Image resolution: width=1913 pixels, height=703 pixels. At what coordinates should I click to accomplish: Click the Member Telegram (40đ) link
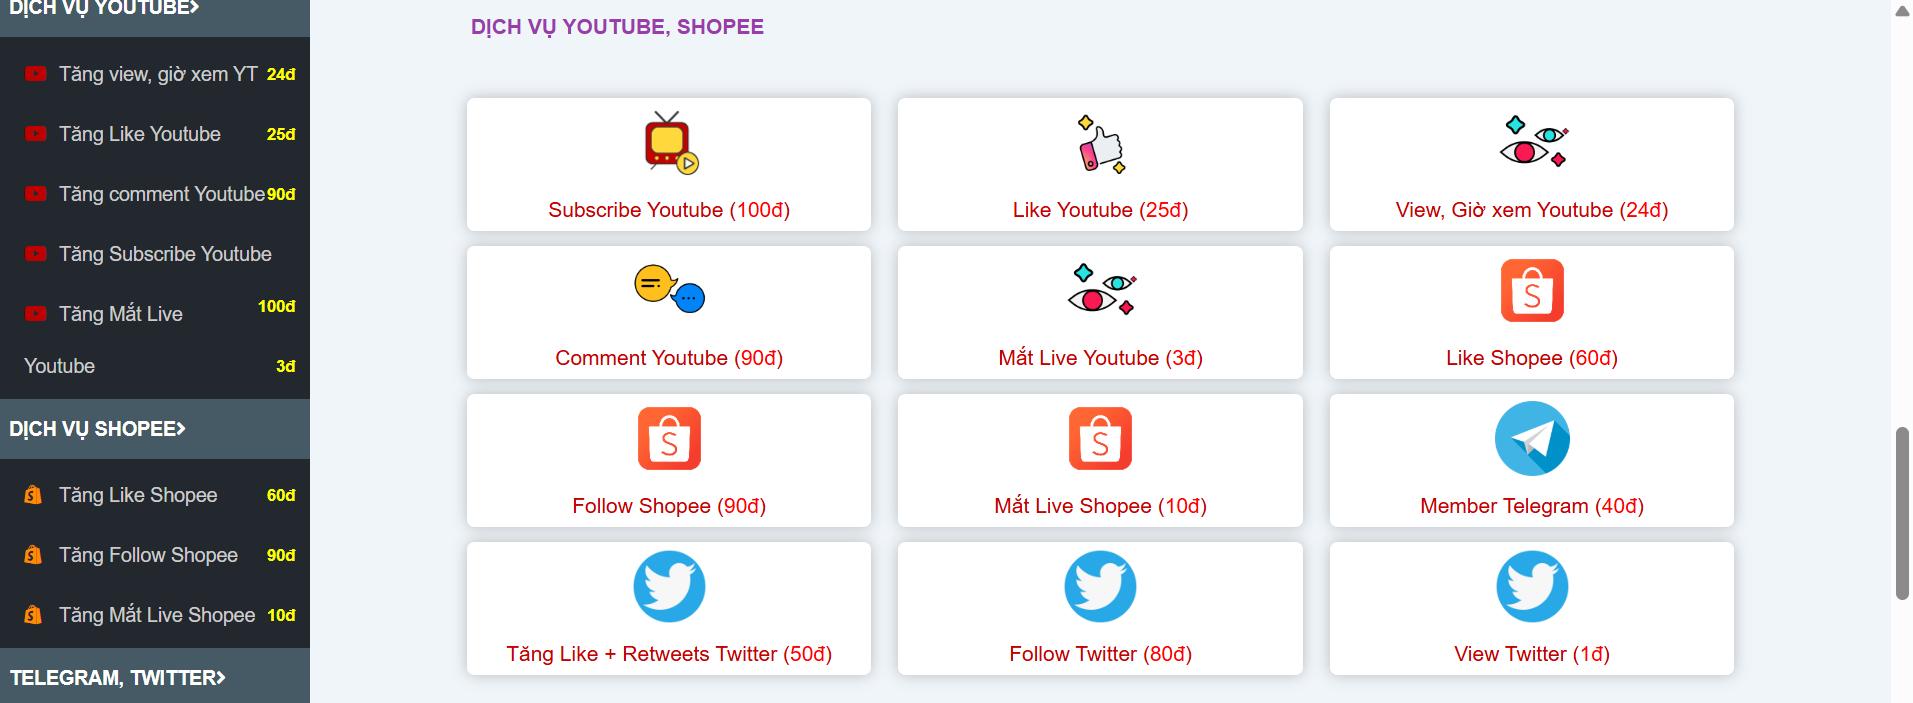pyautogui.click(x=1532, y=506)
